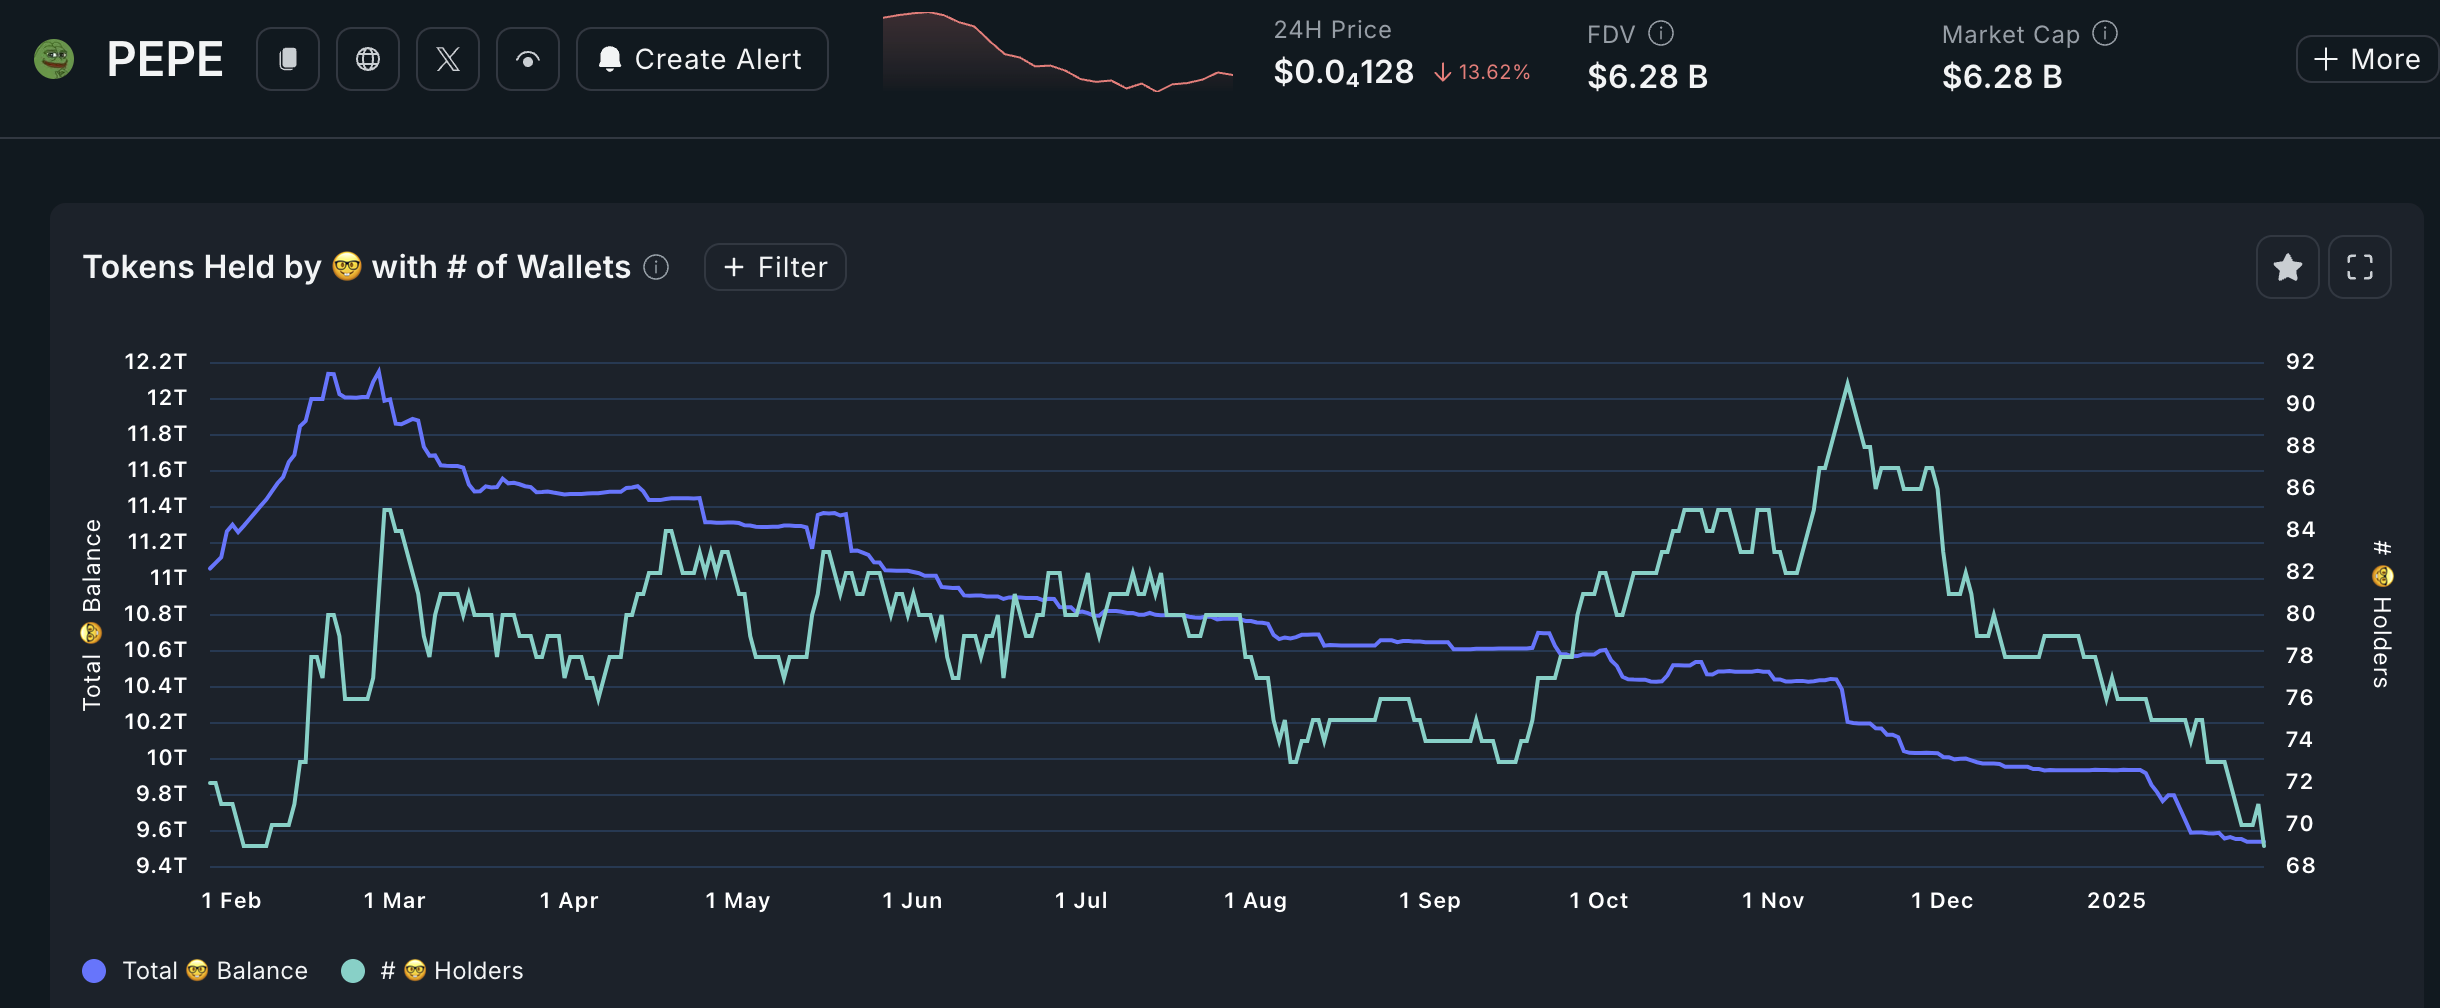
Task: Click the Market Cap value $6.28 B
Action: (2002, 76)
